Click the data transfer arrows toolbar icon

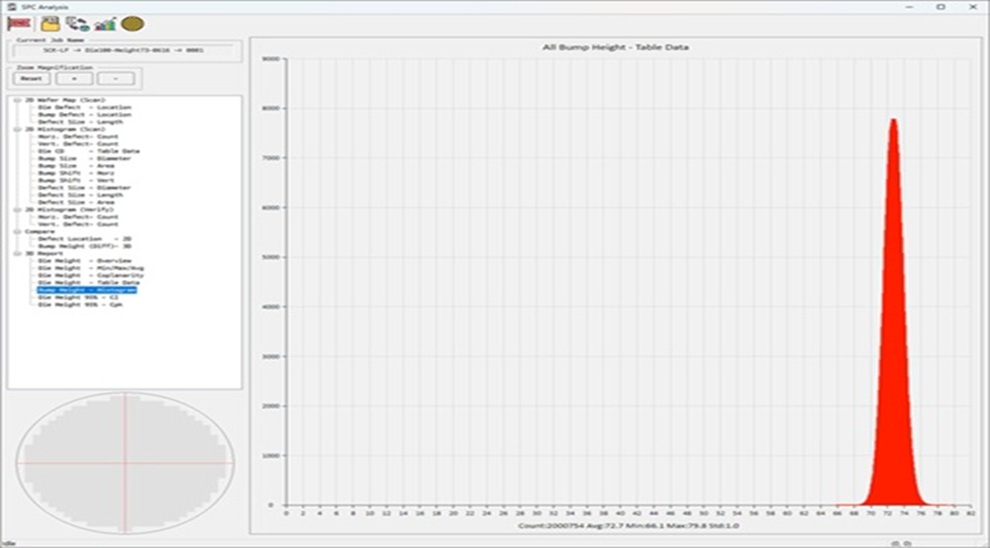(78, 24)
